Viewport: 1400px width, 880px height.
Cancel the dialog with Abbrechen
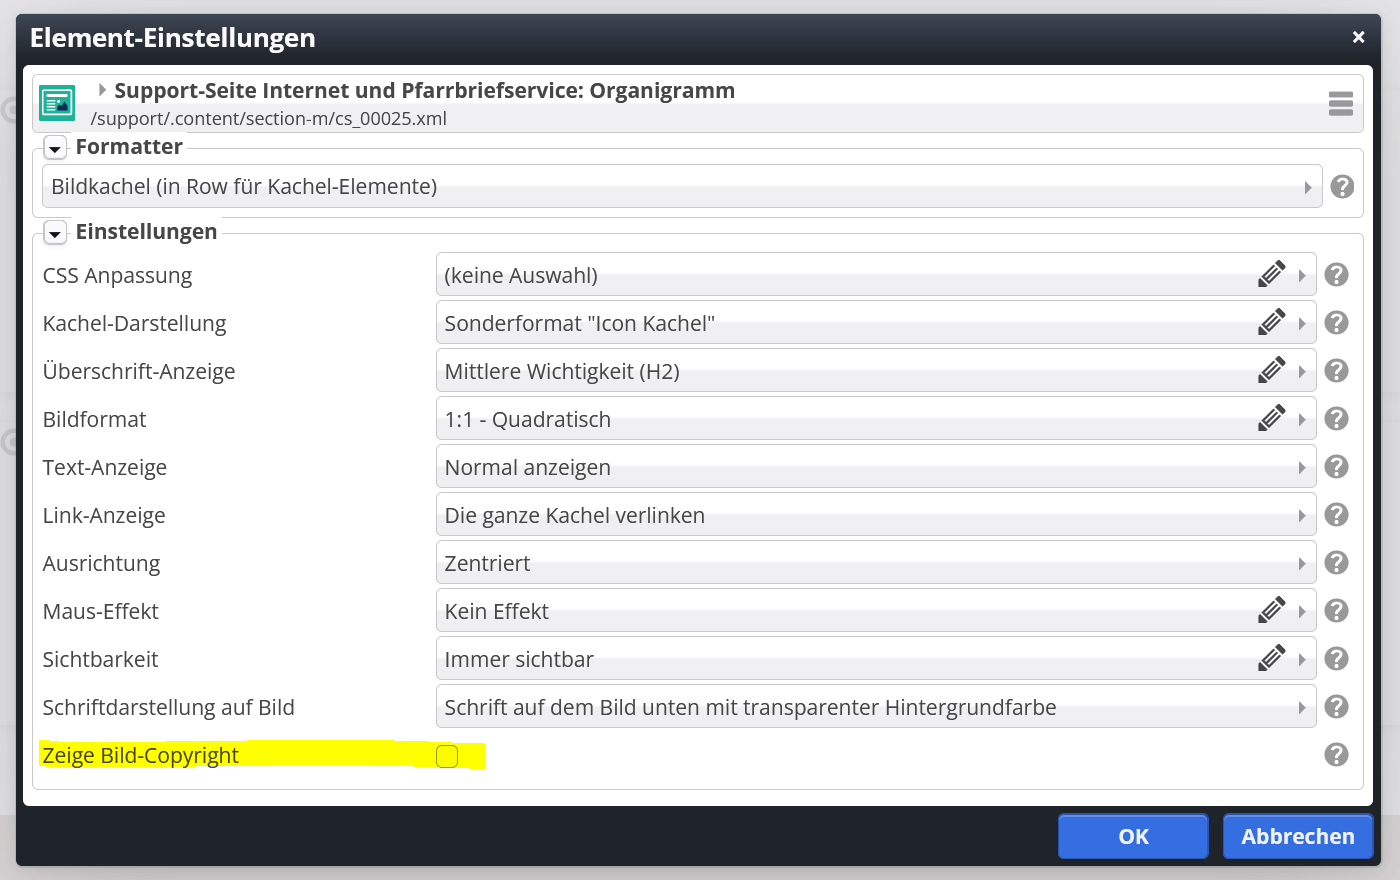pyautogui.click(x=1297, y=836)
